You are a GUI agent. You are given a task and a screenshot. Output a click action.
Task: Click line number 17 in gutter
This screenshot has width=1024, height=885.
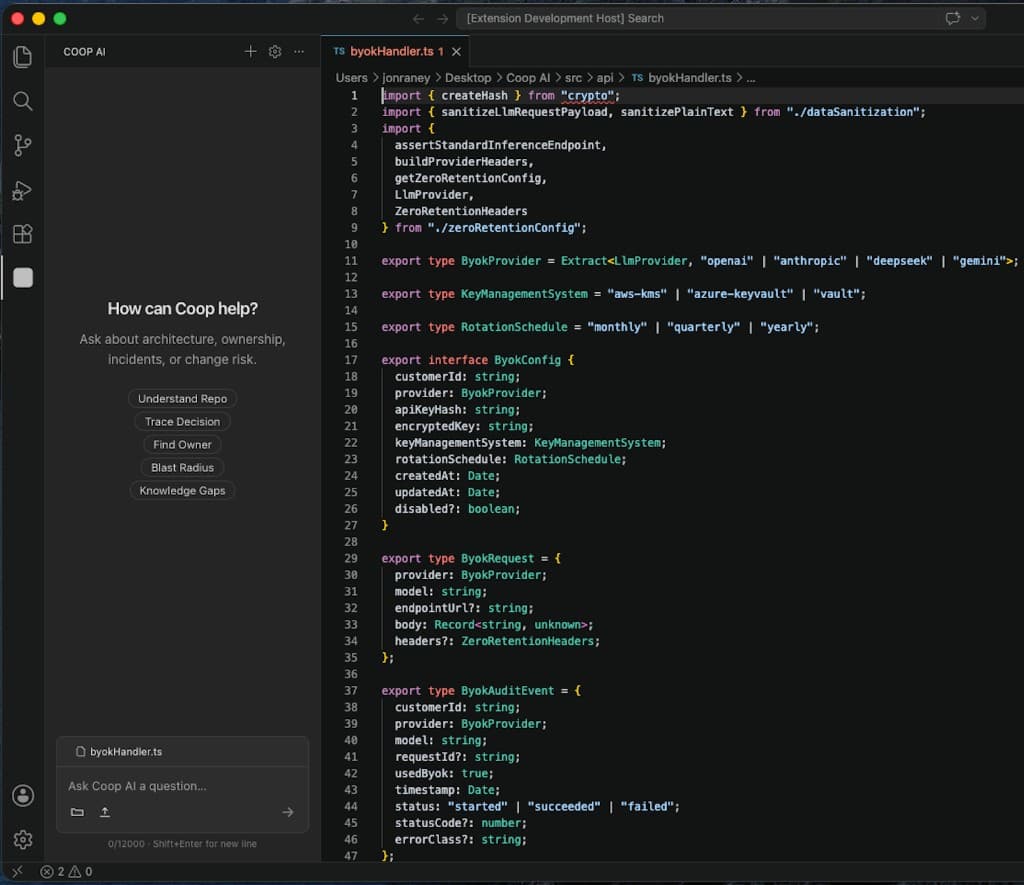pyautogui.click(x=351, y=360)
